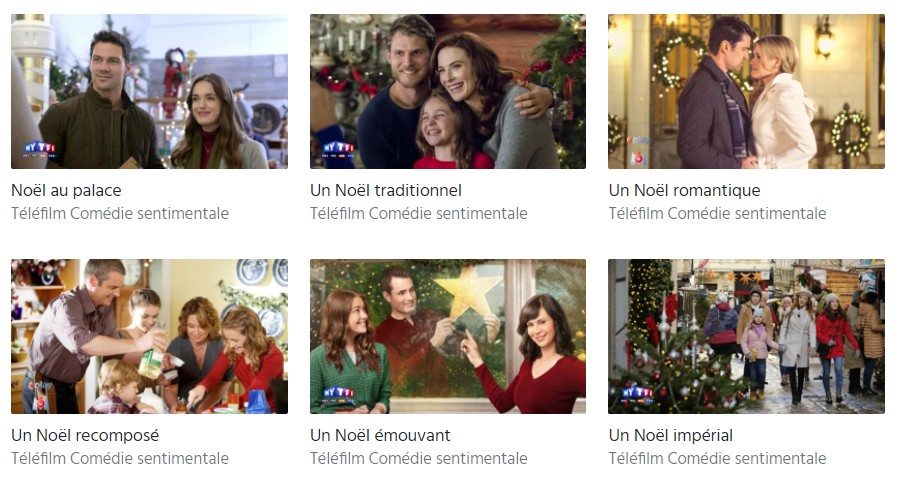Open the Un Noël impérial thumbnail image

pyautogui.click(x=746, y=337)
